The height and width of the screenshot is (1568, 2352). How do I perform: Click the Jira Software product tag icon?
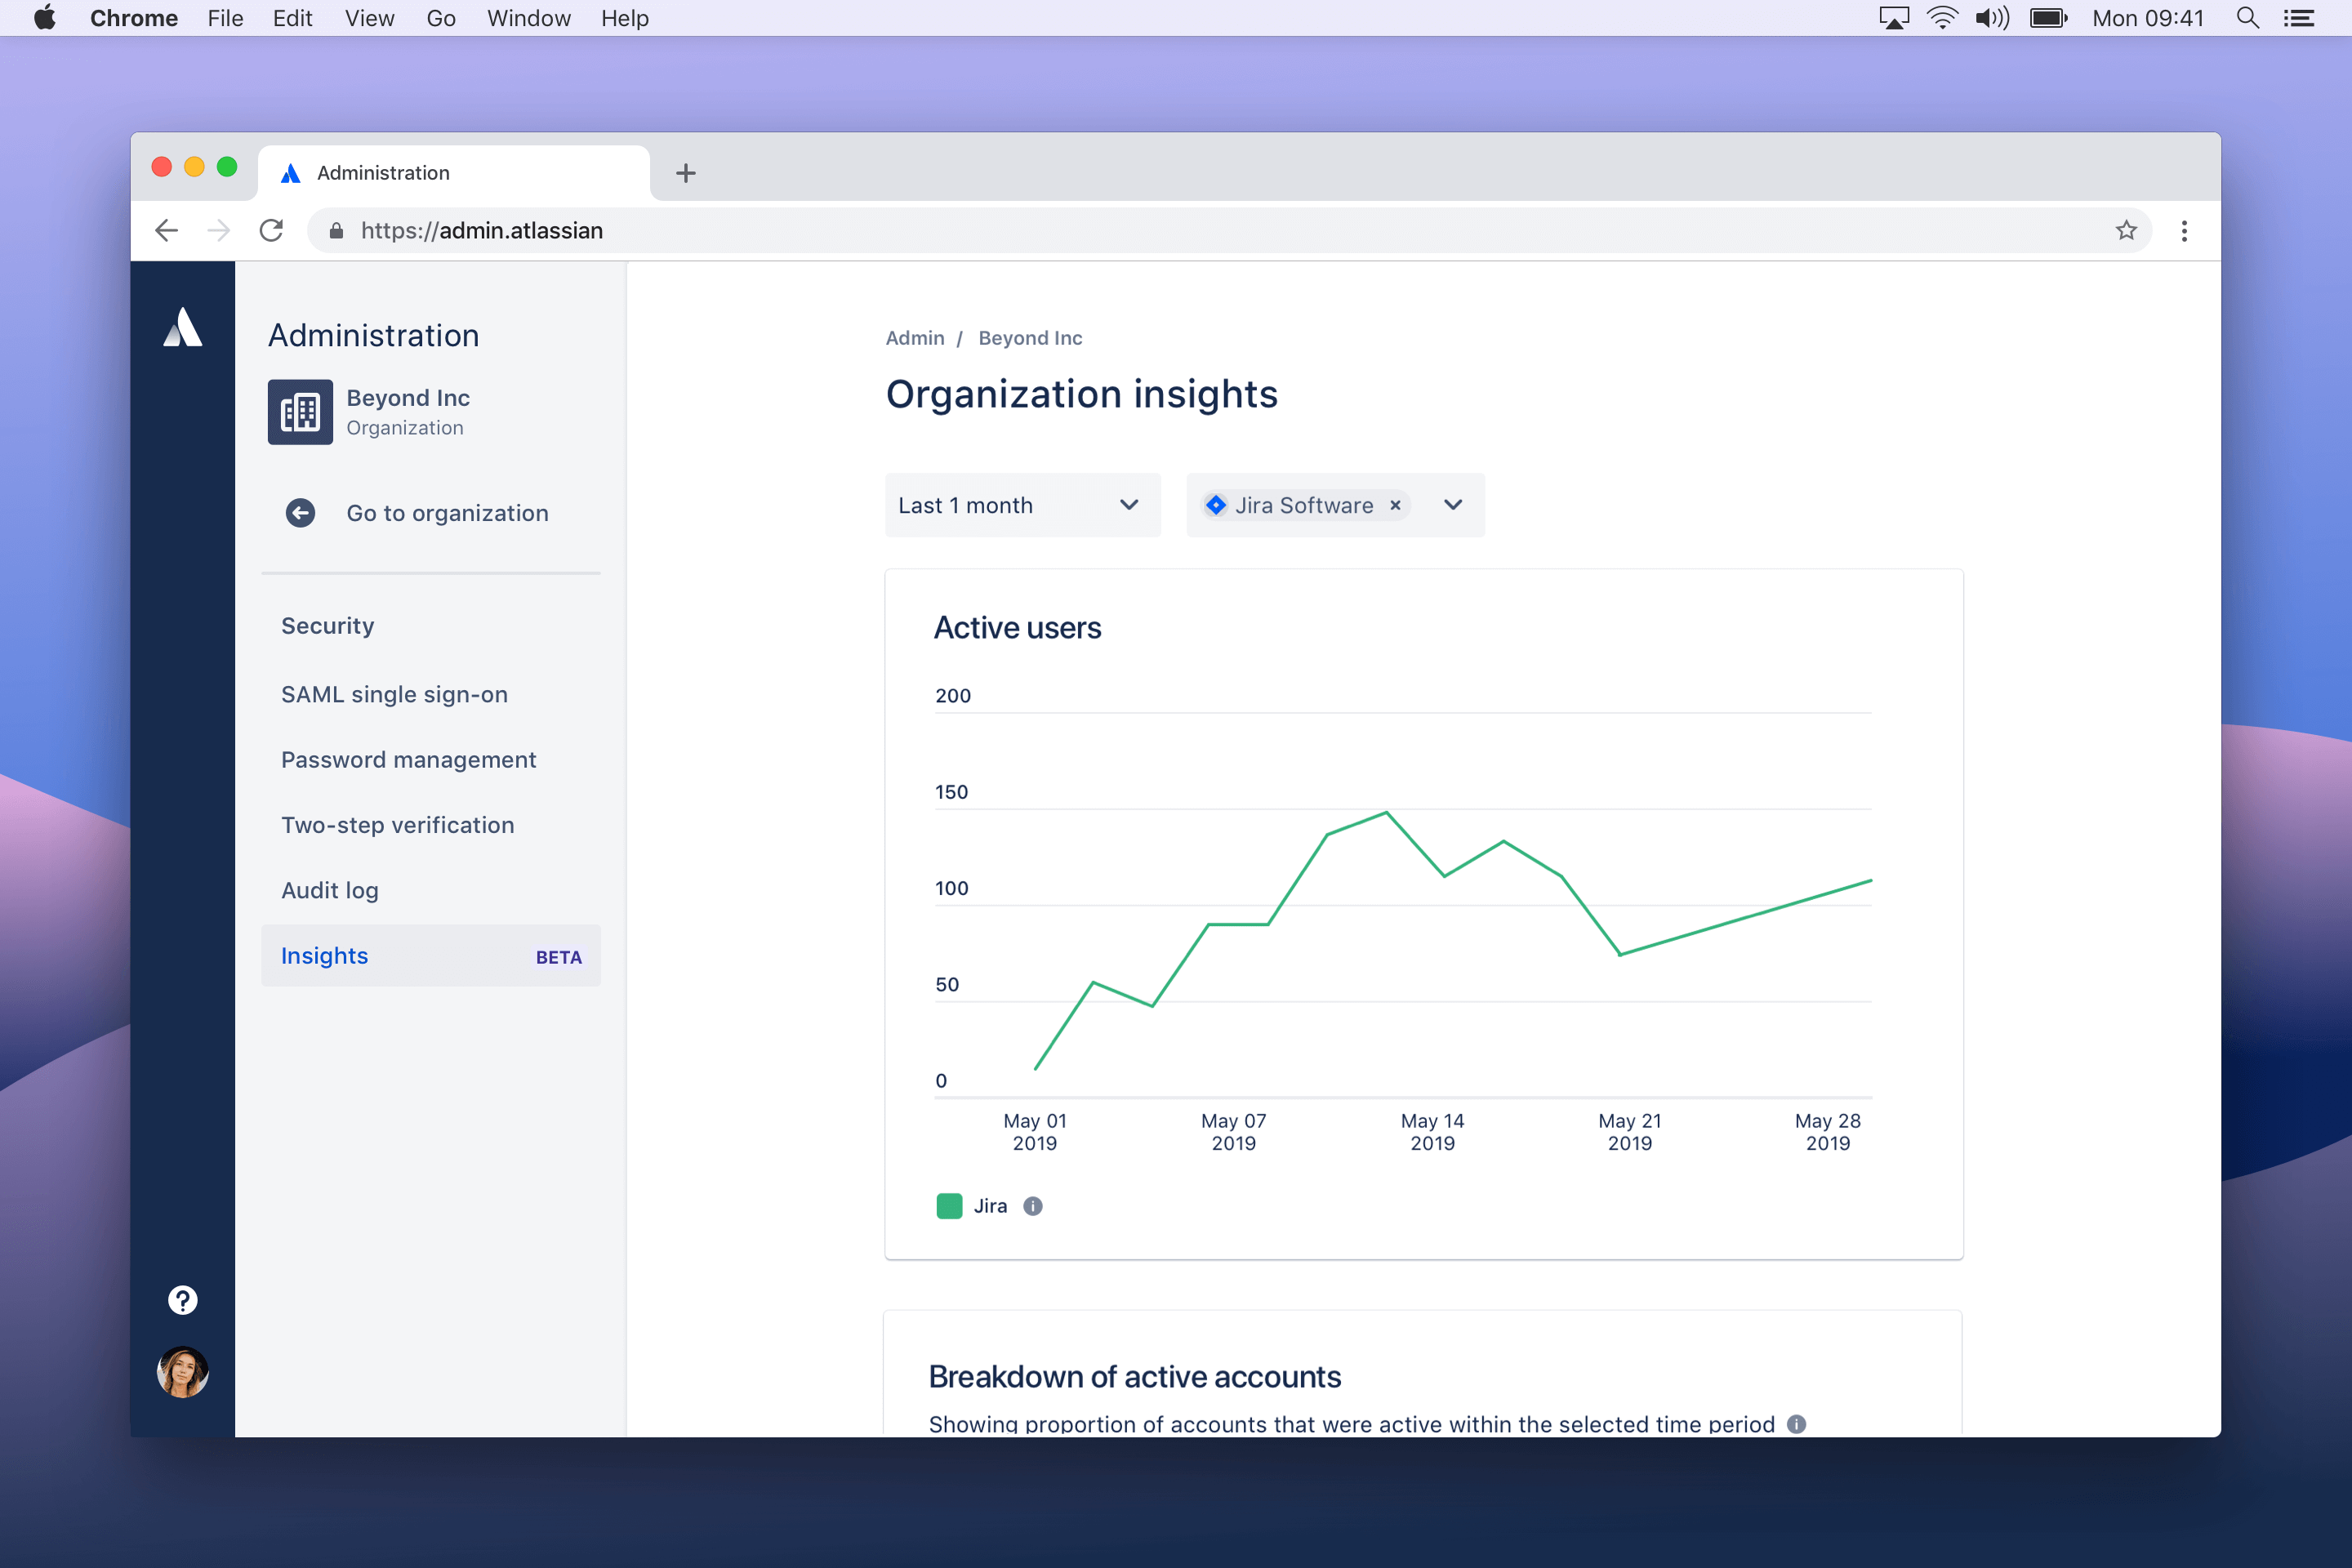click(1218, 506)
